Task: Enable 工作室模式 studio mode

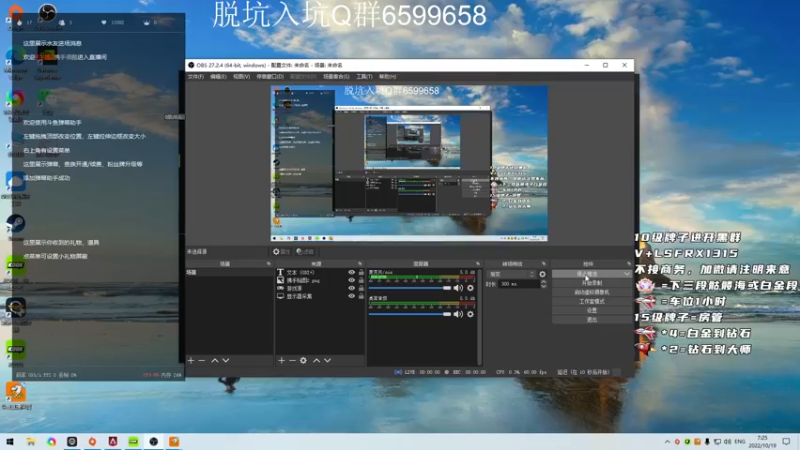Action: [x=592, y=302]
